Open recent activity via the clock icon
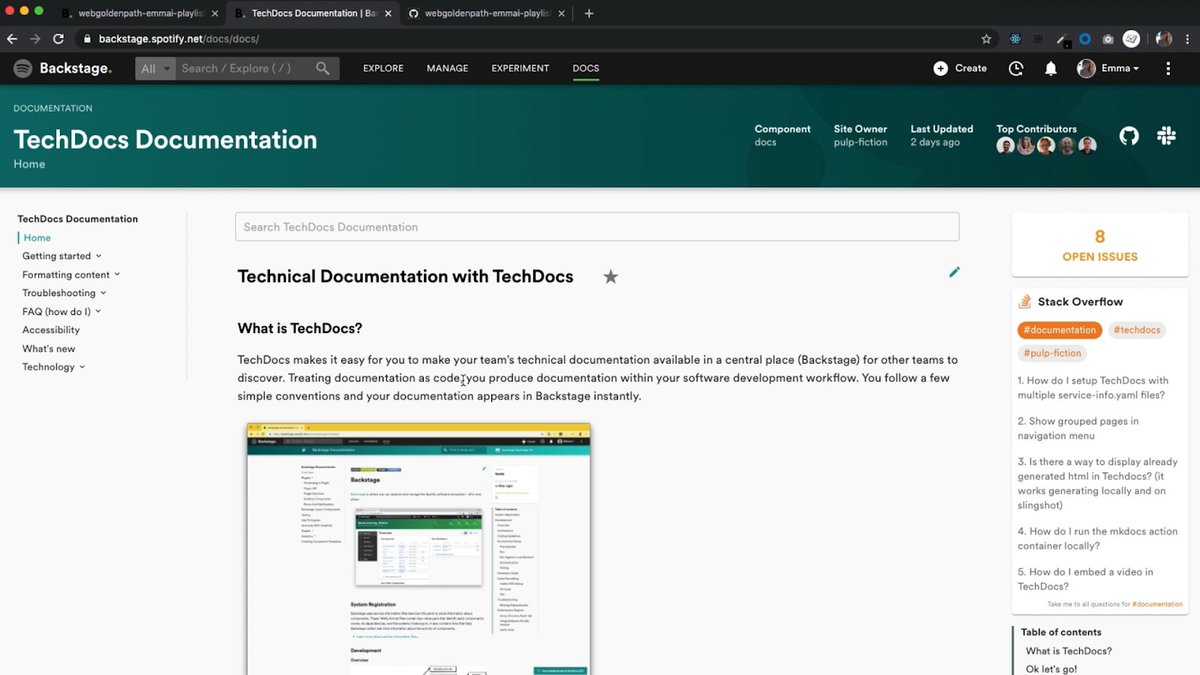Image resolution: width=1200 pixels, height=675 pixels. point(1016,68)
